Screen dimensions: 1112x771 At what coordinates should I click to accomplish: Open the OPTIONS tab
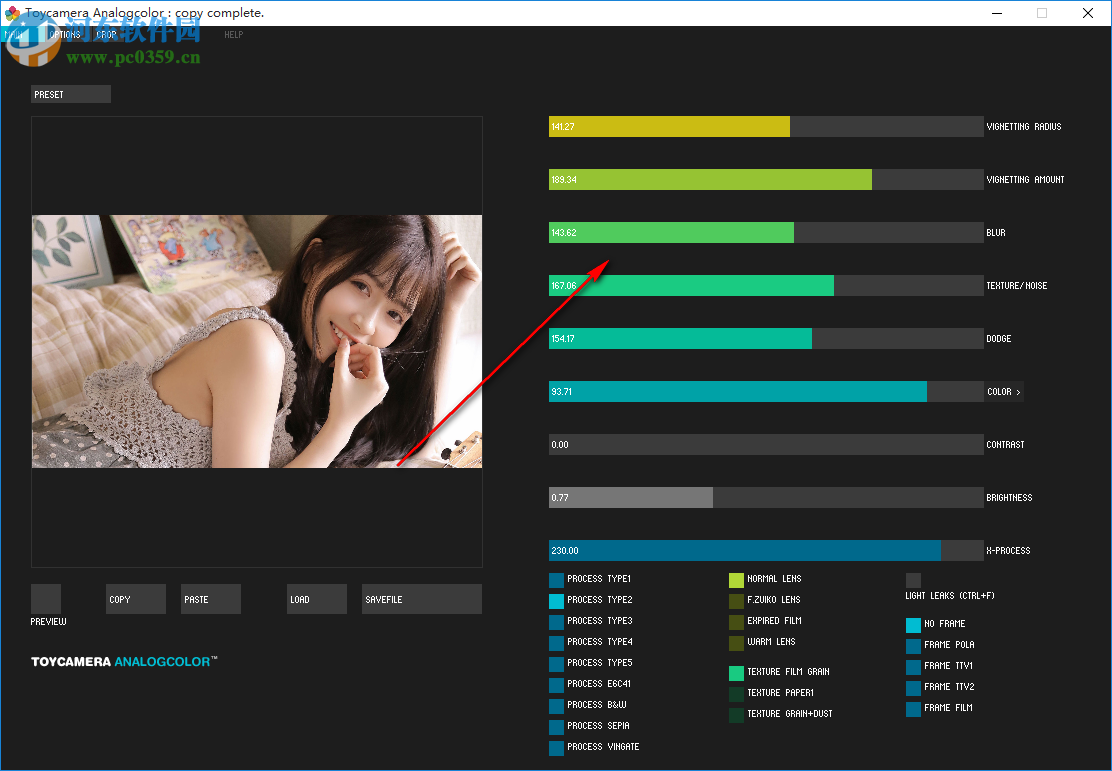[65, 35]
